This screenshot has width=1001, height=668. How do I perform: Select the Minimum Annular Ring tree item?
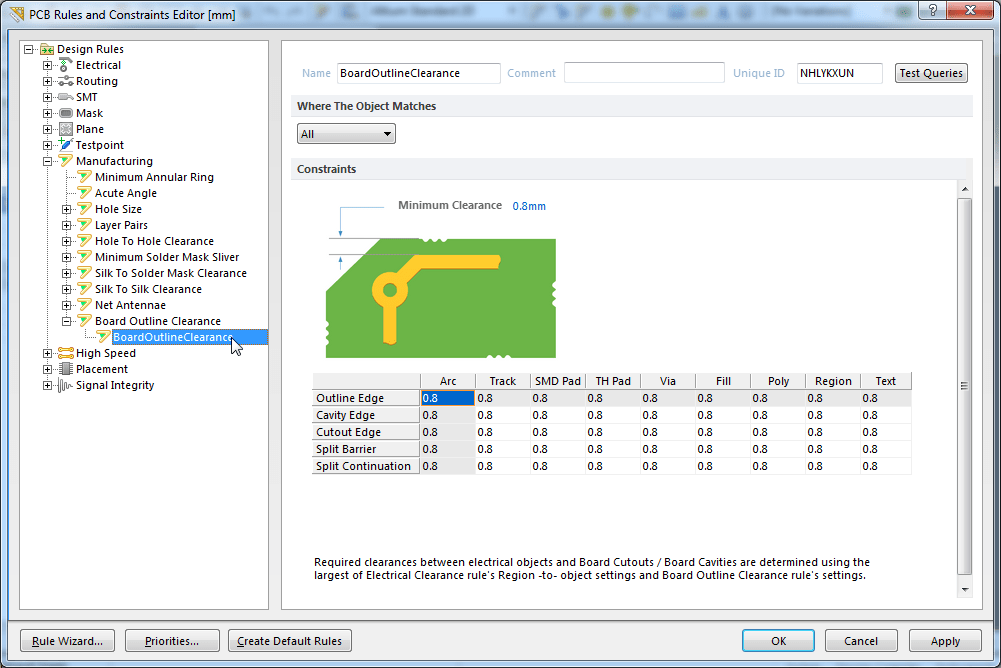coord(154,177)
